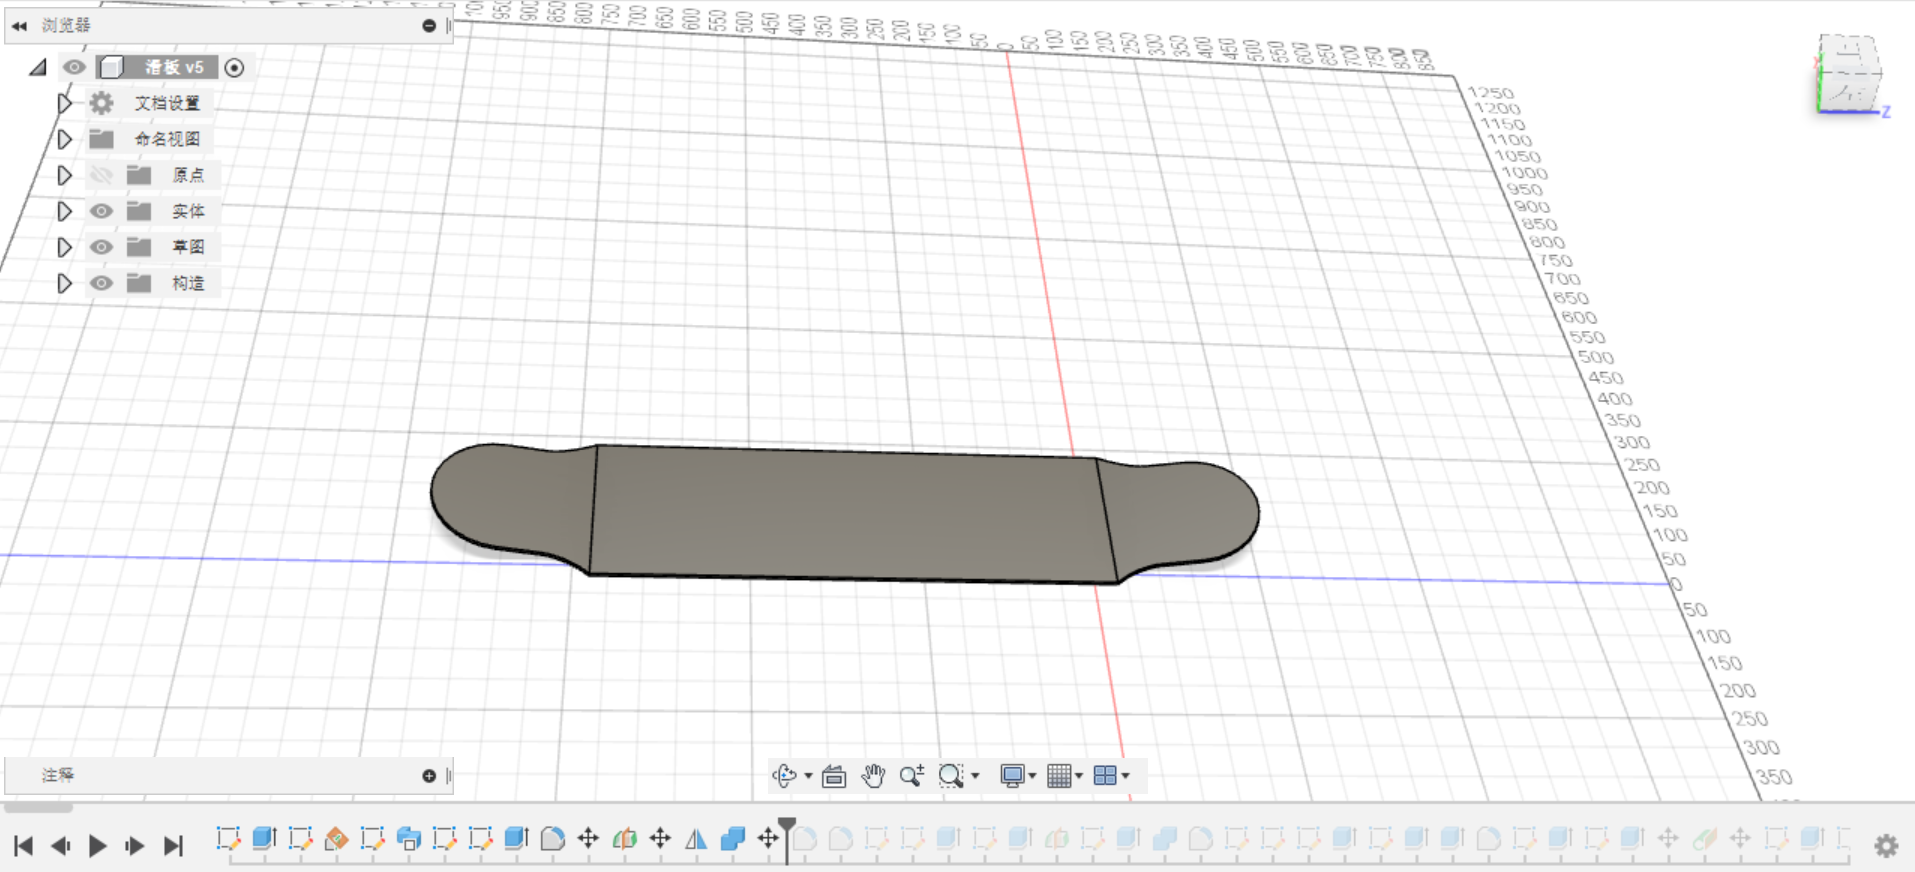
Task: Activate the 滑板 v5 component radio button
Action: (234, 67)
